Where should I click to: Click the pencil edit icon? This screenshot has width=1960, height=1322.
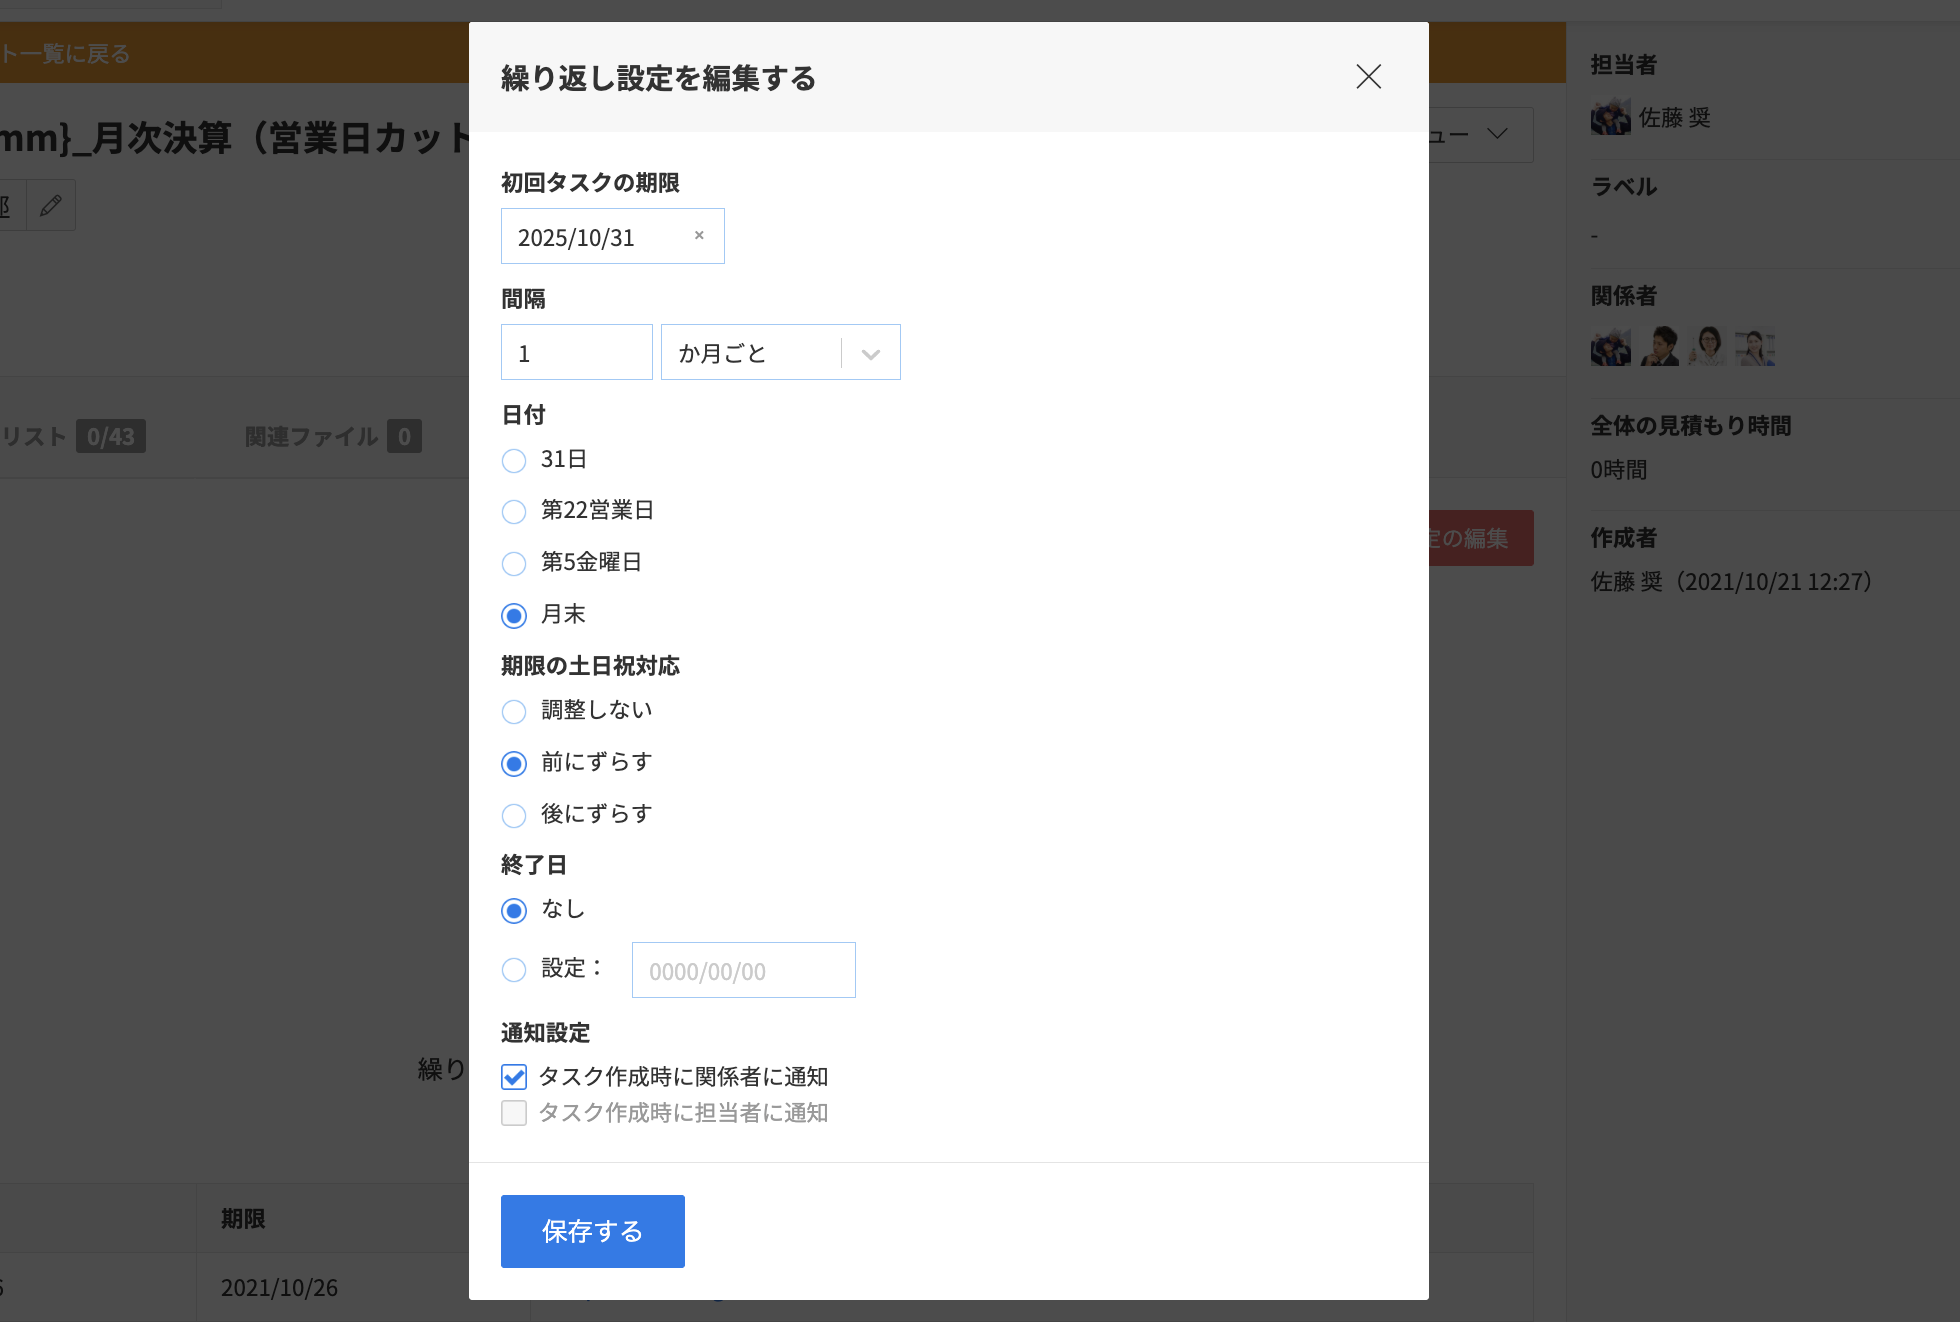point(51,206)
